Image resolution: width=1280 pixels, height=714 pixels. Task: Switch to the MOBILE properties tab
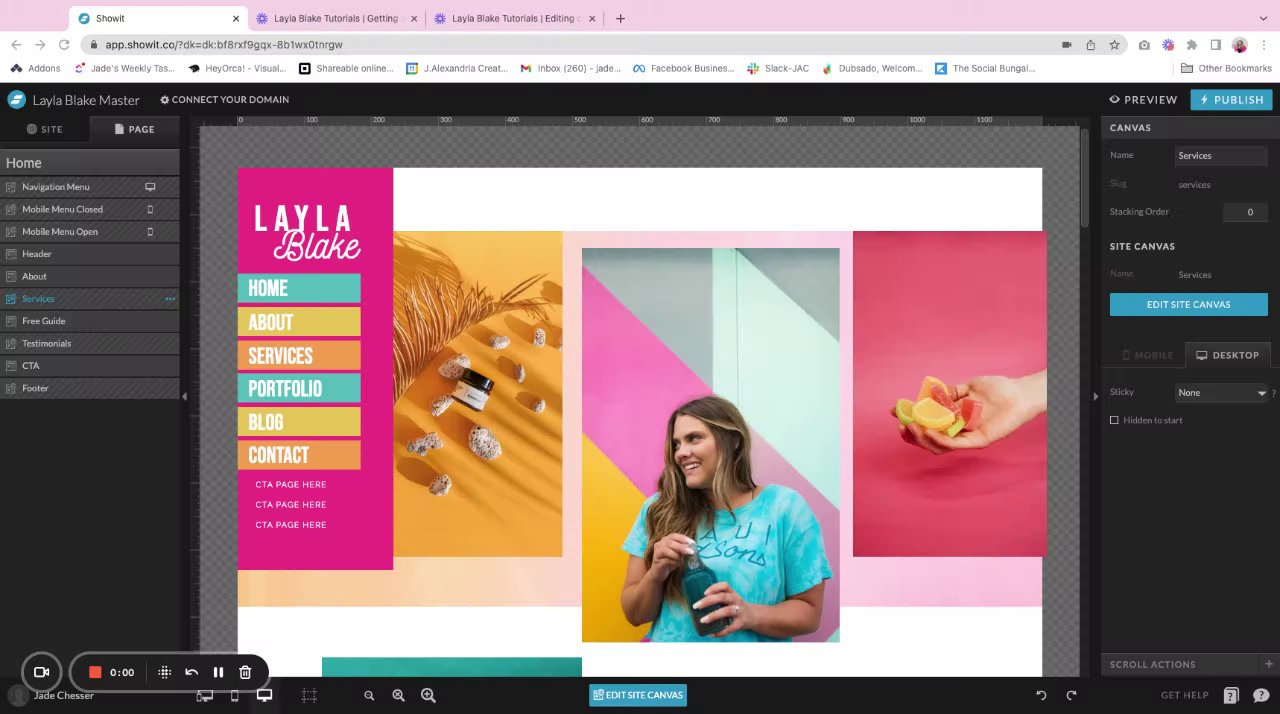(1147, 355)
